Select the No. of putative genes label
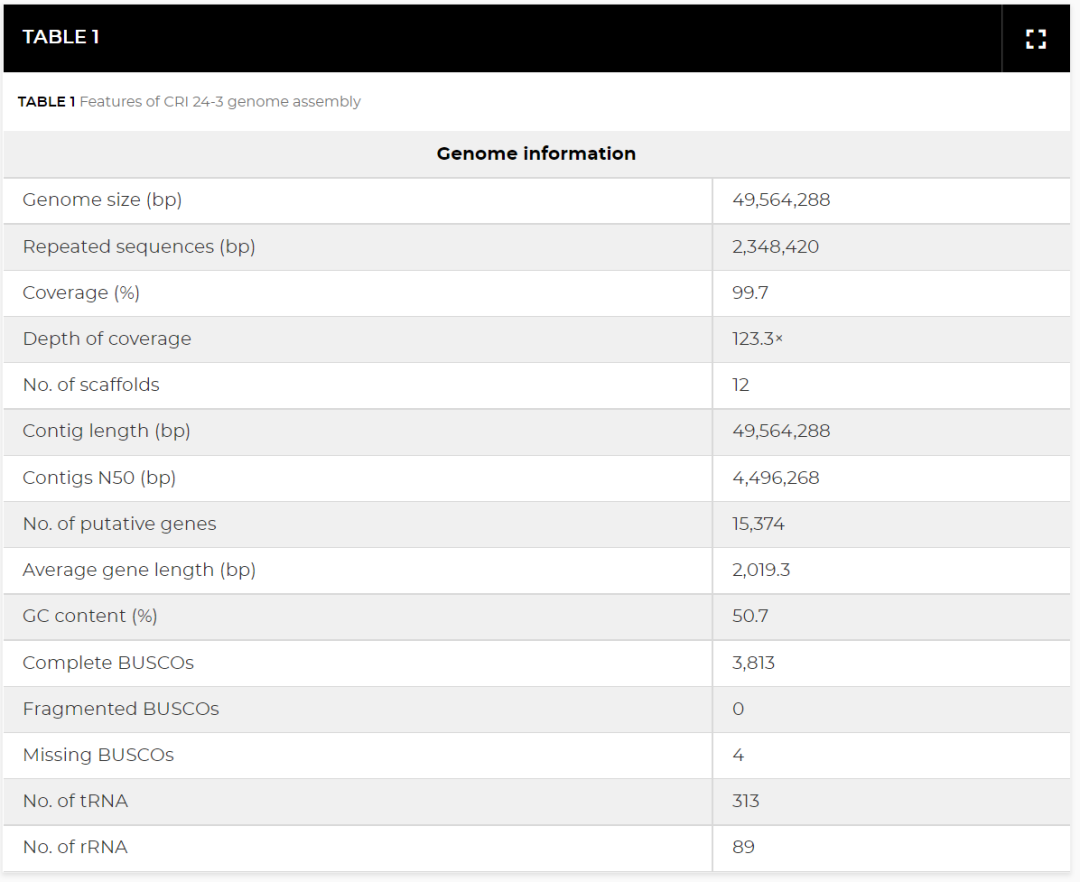 [x=119, y=524]
